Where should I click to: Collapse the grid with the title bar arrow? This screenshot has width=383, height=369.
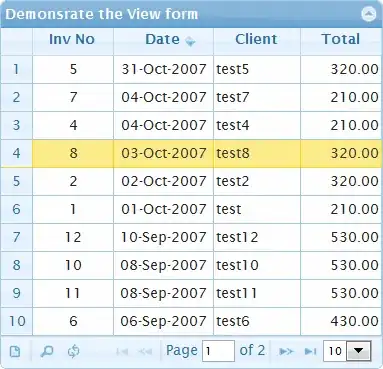click(369, 14)
